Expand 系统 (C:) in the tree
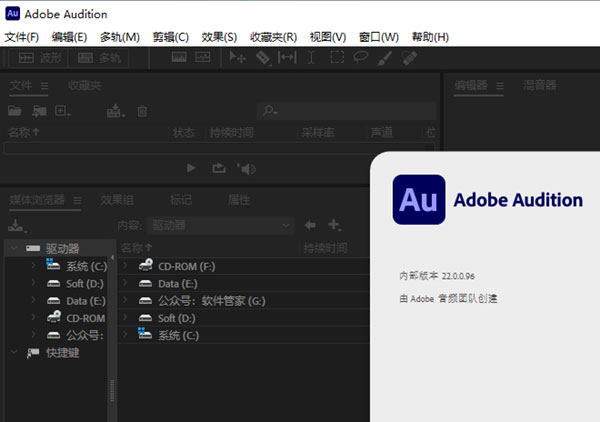 pyautogui.click(x=33, y=265)
